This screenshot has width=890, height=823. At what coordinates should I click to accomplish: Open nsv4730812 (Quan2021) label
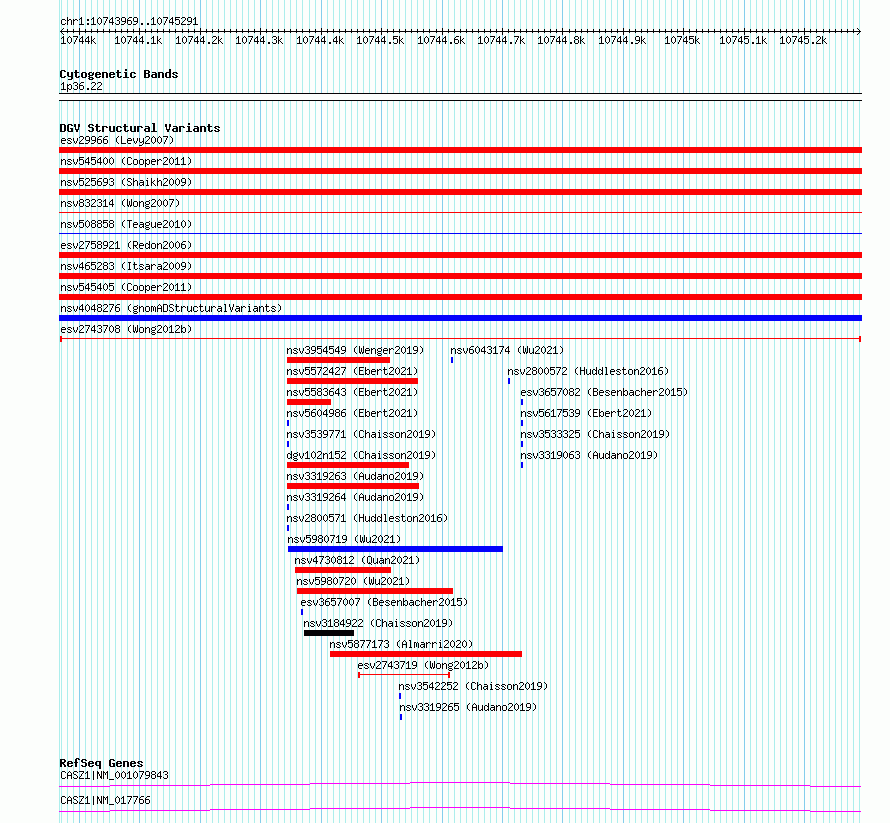tap(358, 560)
